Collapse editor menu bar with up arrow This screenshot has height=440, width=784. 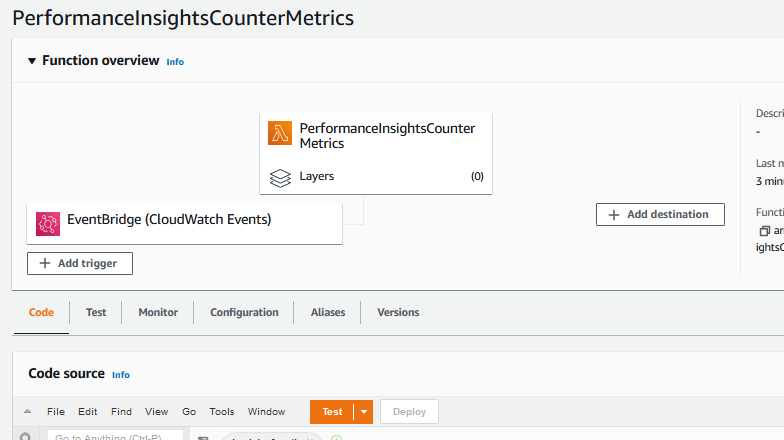tap(28, 412)
